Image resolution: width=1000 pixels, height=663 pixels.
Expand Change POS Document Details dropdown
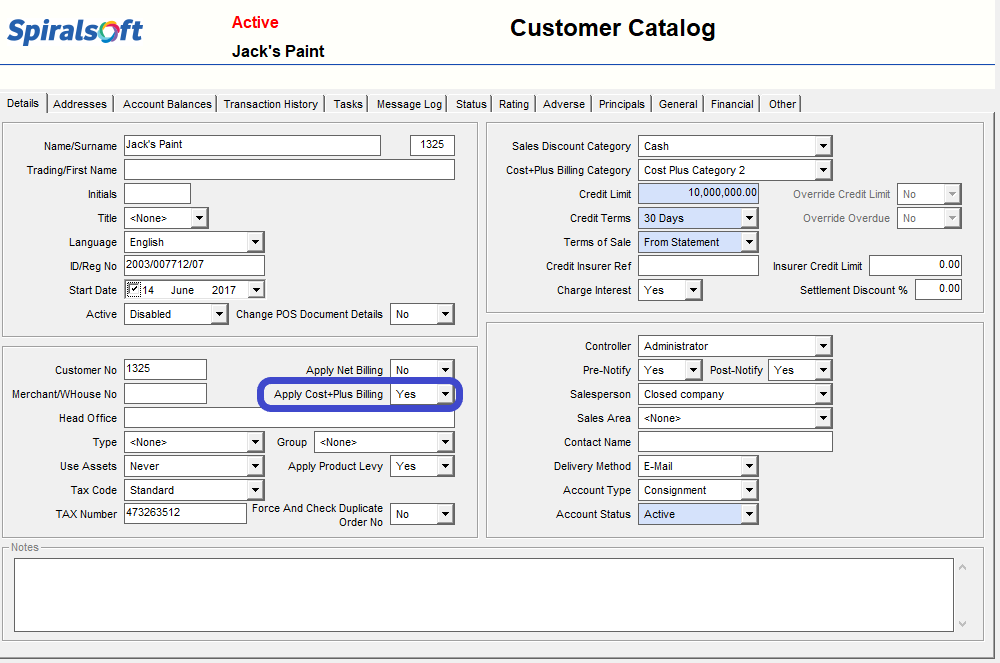pyautogui.click(x=445, y=314)
